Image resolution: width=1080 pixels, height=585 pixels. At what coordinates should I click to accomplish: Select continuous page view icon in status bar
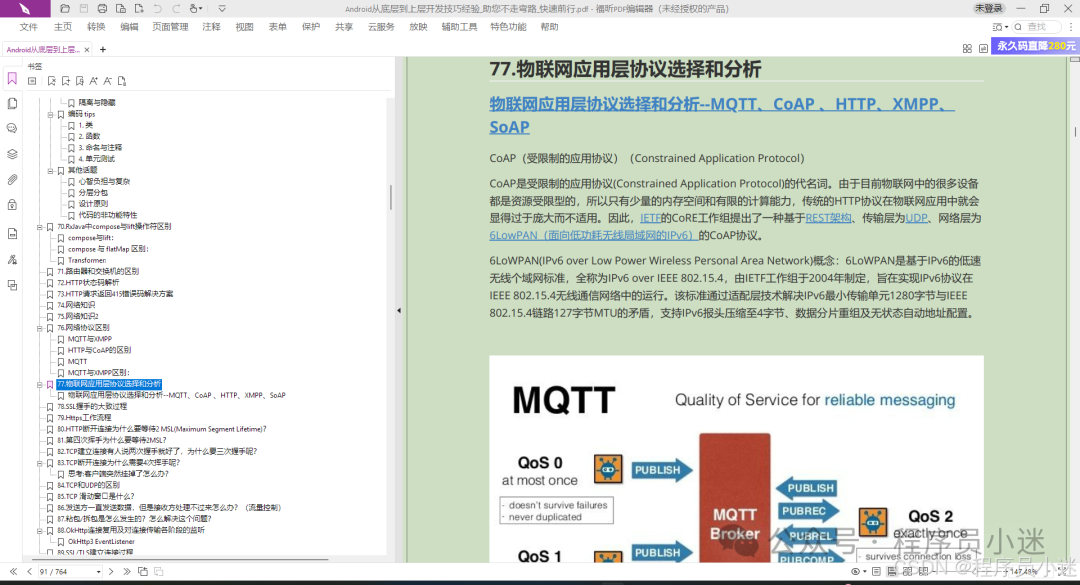point(891,571)
